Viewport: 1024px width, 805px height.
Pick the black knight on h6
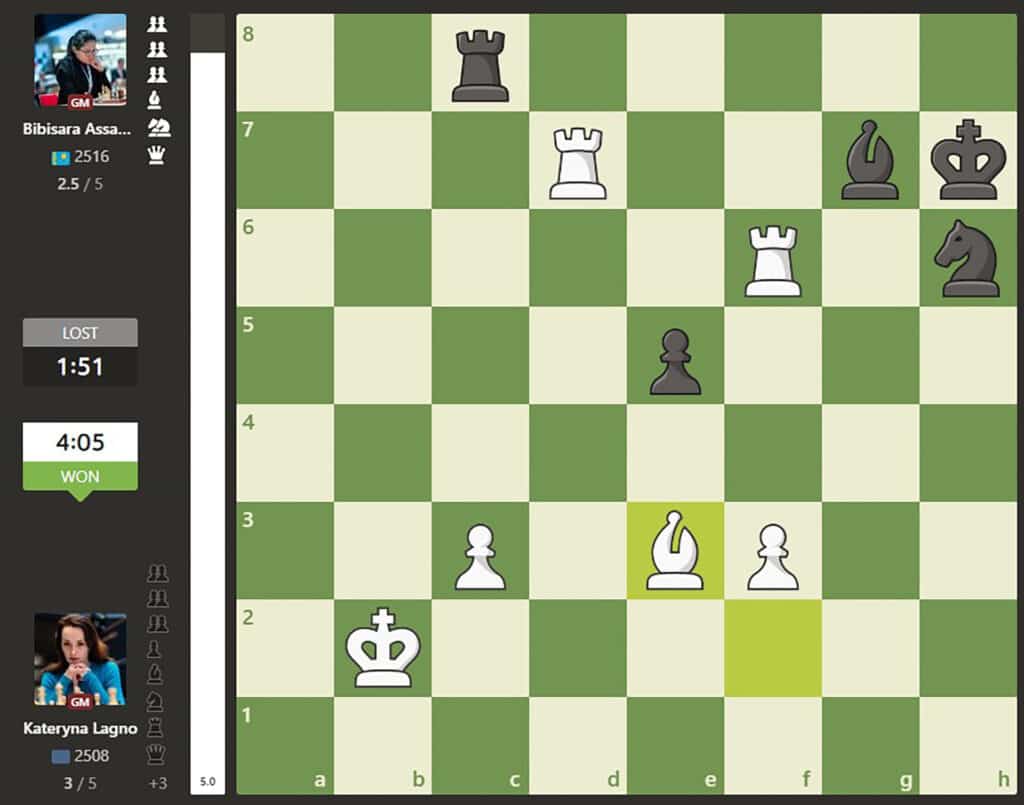tap(967, 258)
